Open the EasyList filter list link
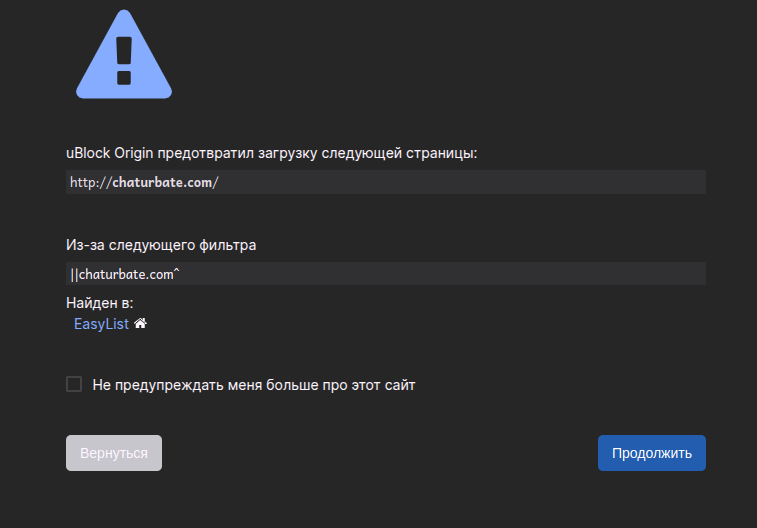The width and height of the screenshot is (757, 528). [x=101, y=324]
